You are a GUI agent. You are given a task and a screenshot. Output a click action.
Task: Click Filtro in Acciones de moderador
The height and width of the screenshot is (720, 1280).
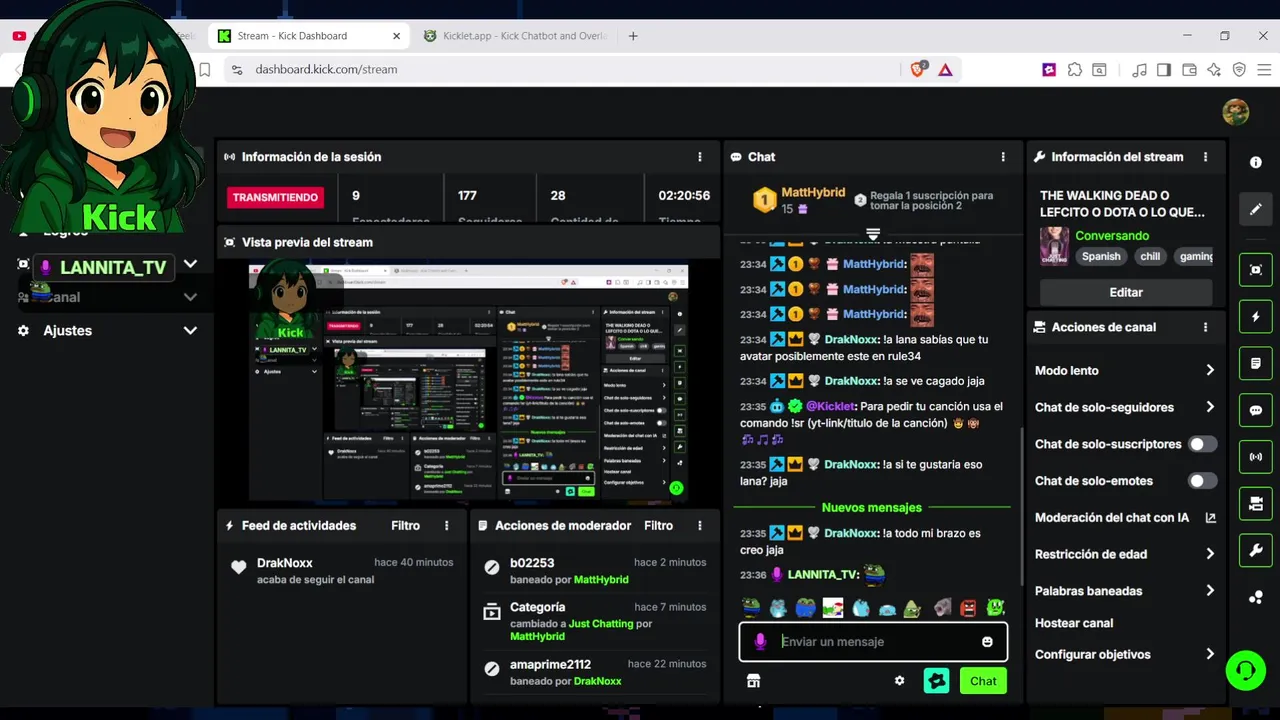click(658, 526)
